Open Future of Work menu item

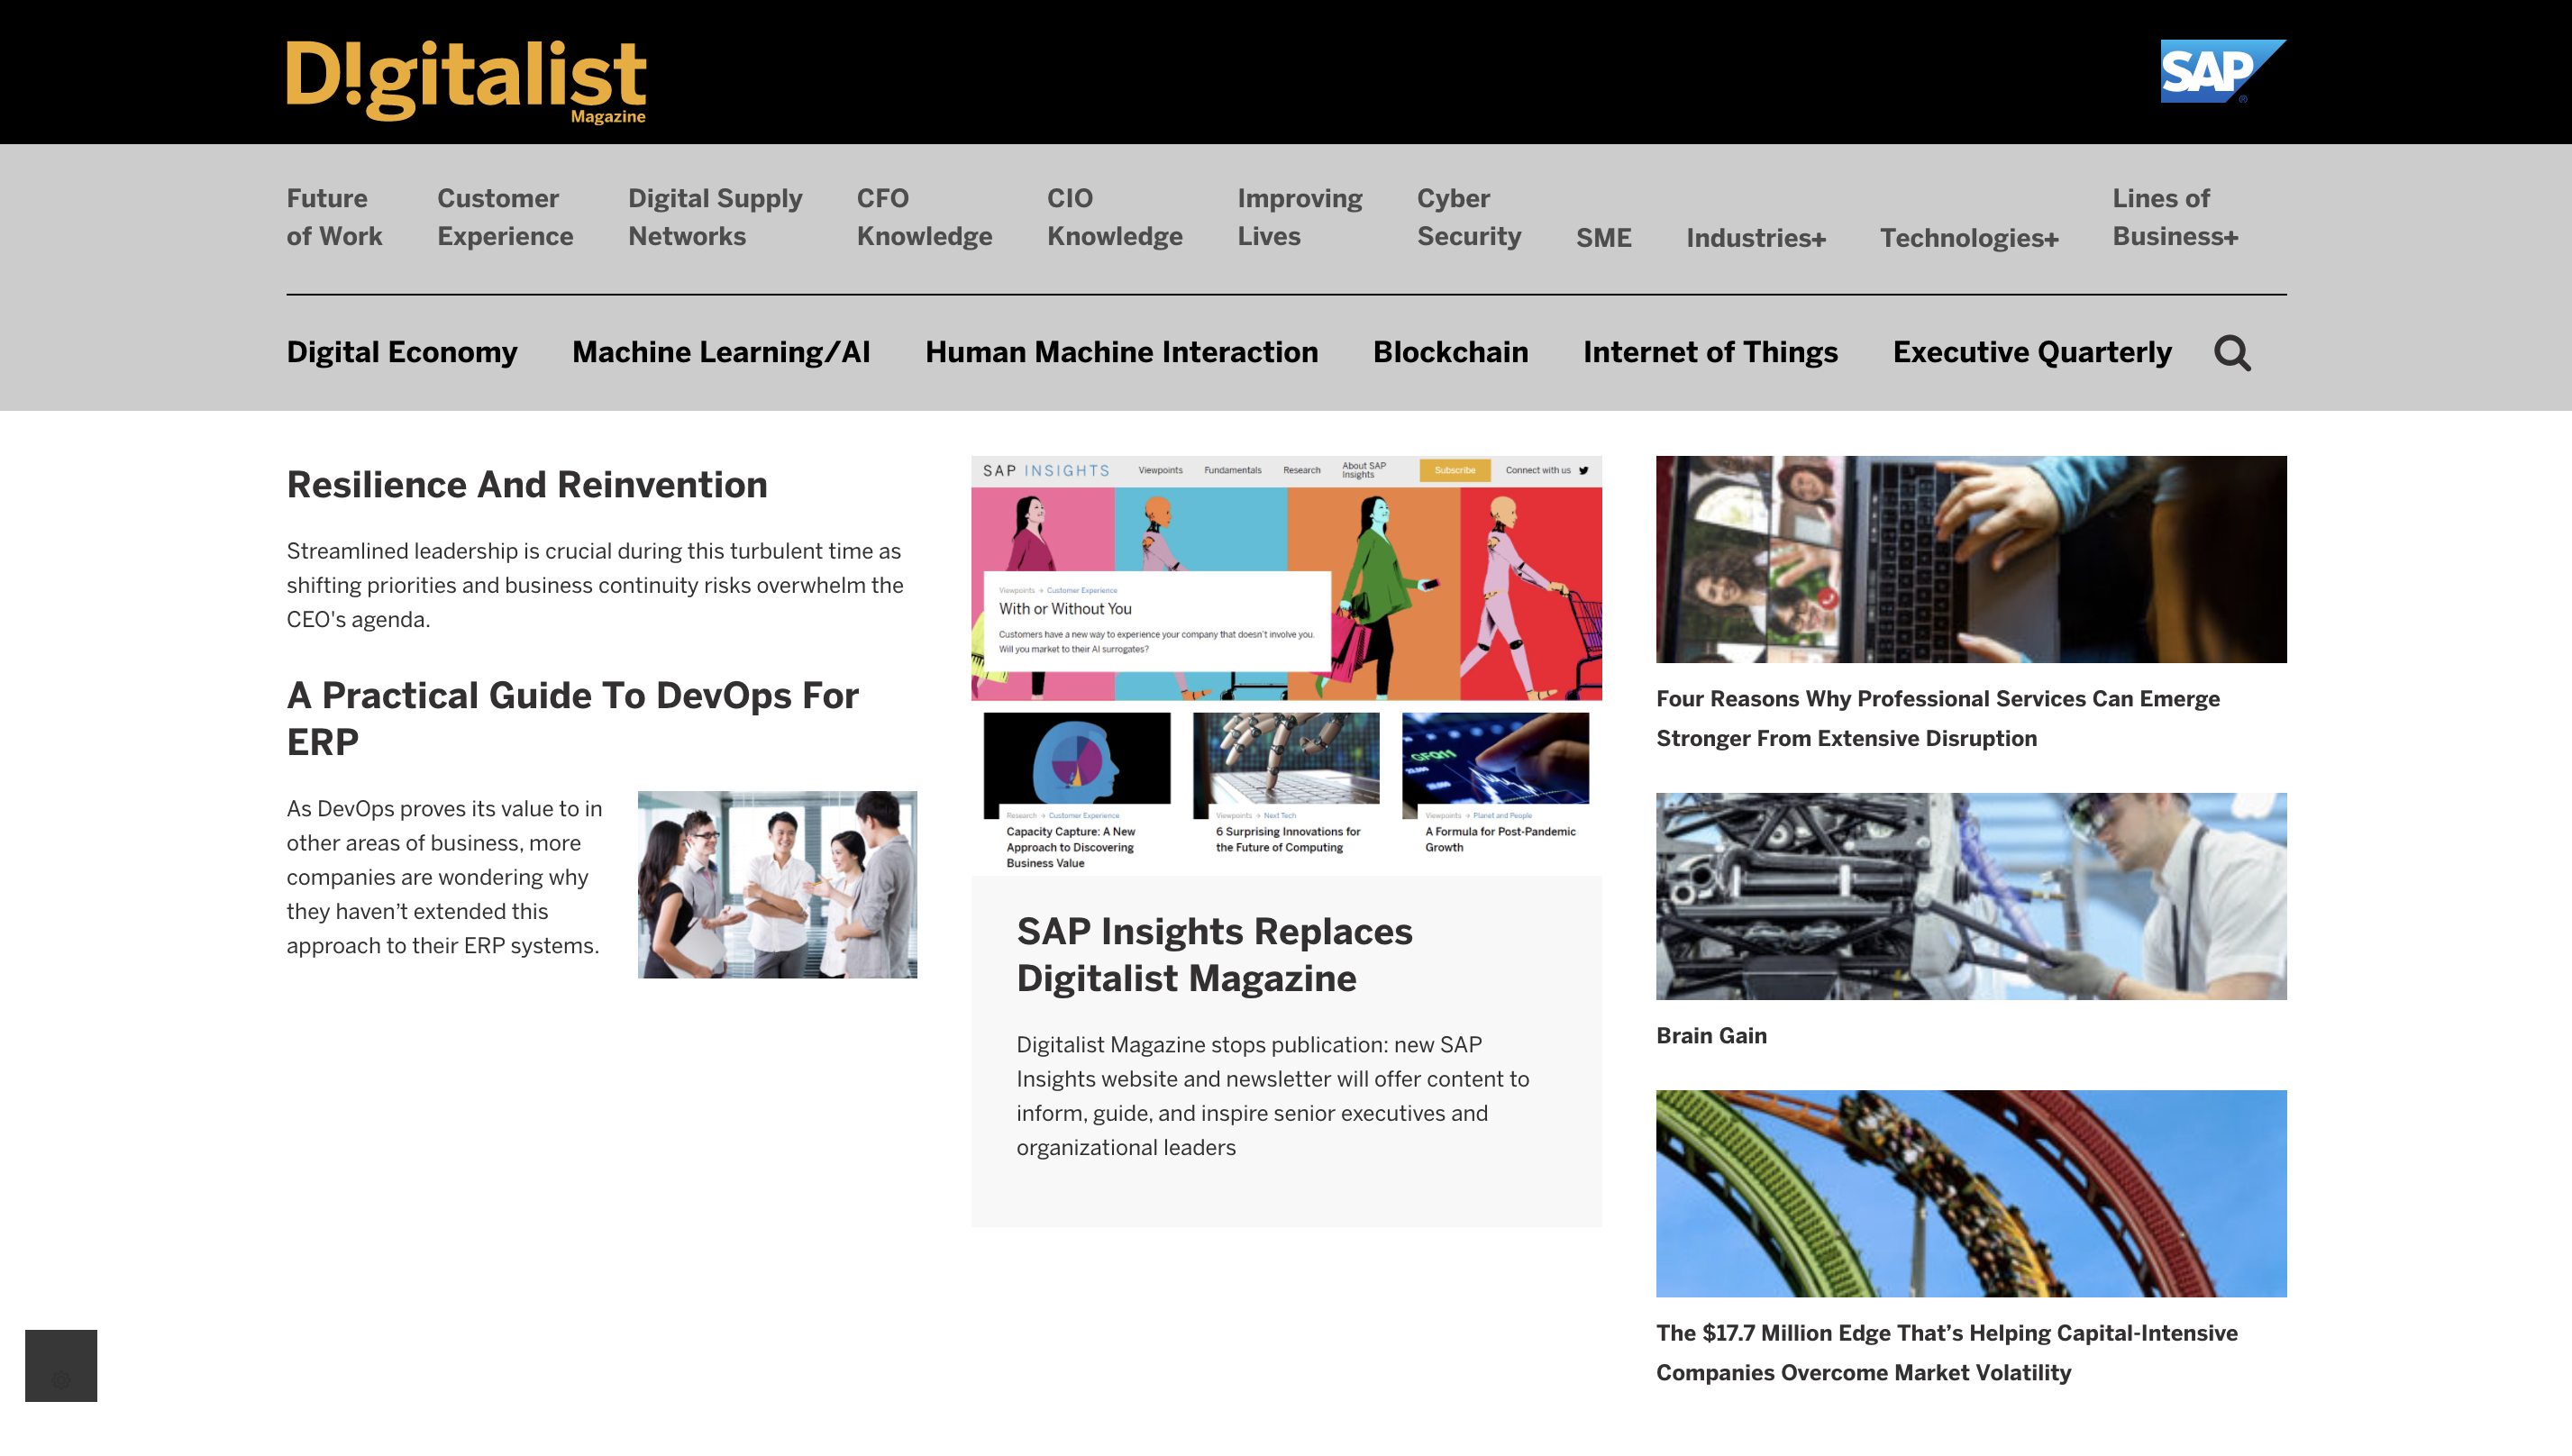pyautogui.click(x=334, y=217)
